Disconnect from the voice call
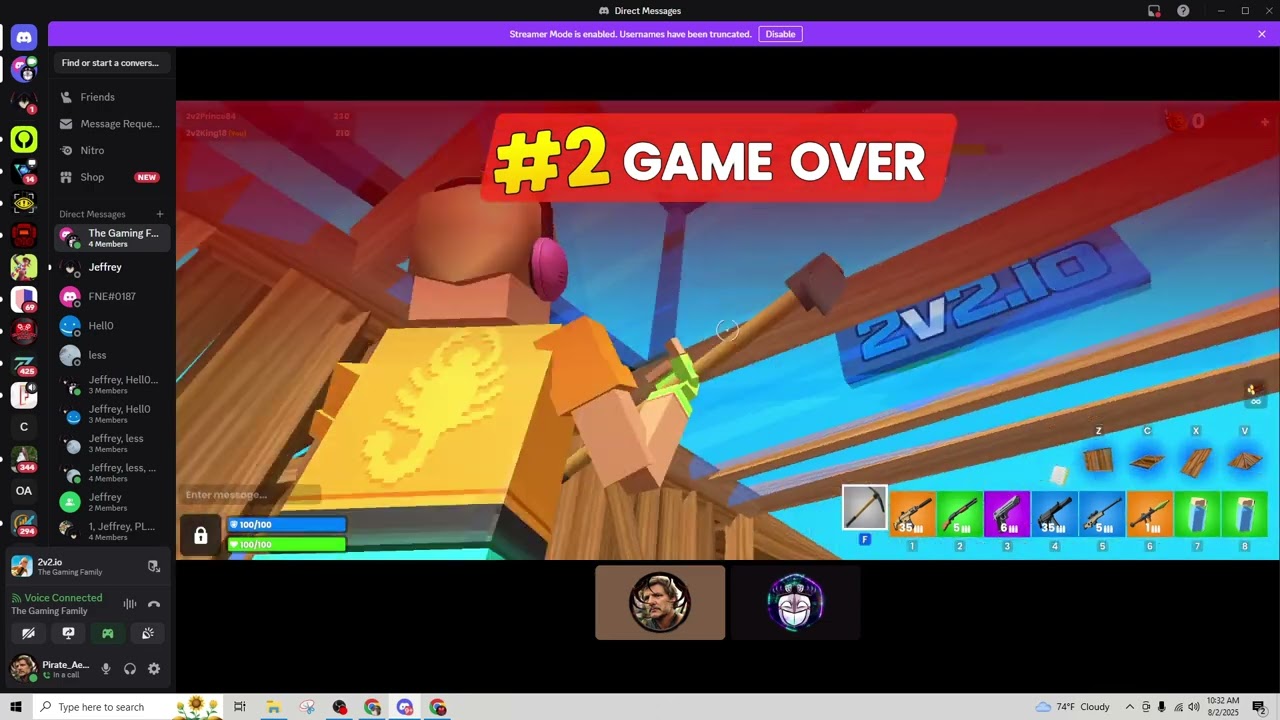The width and height of the screenshot is (1280, 720). pyautogui.click(x=154, y=604)
